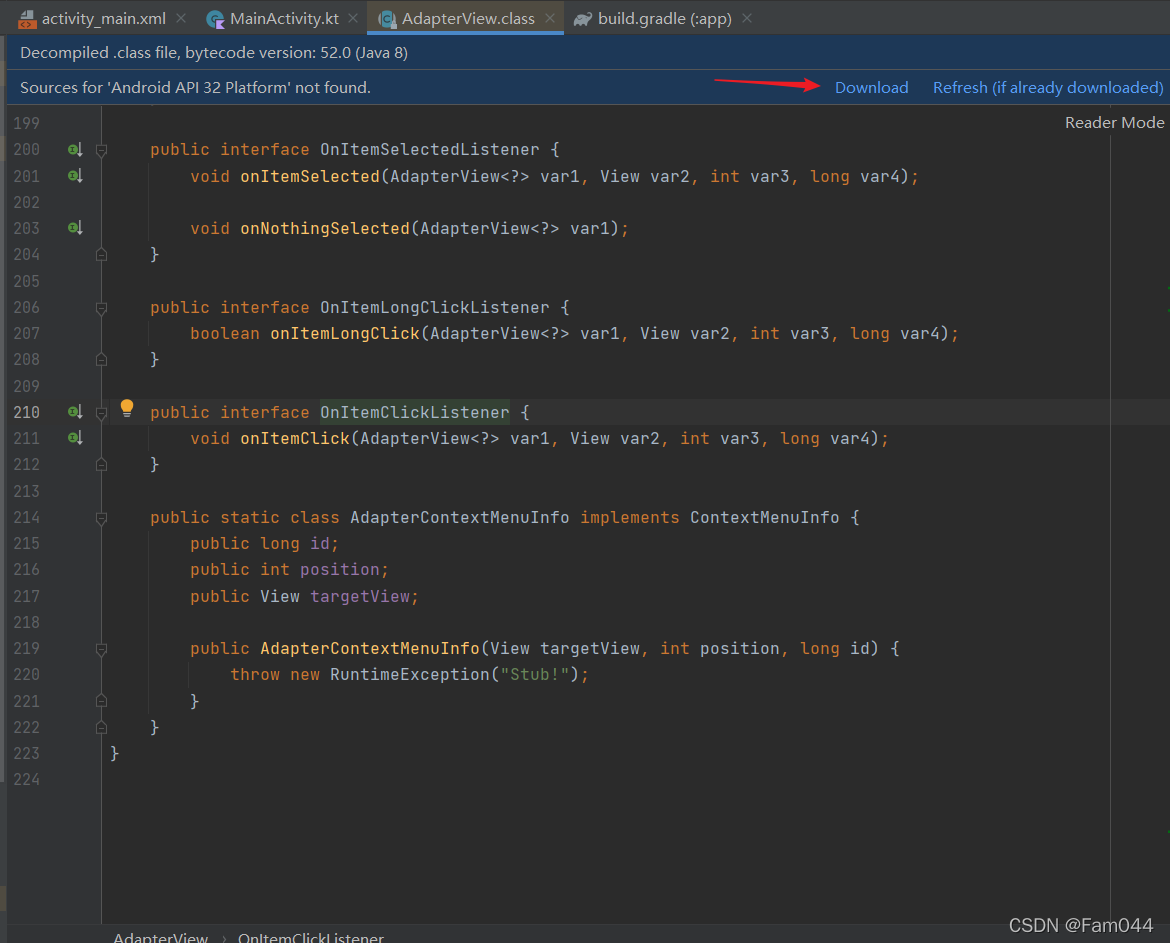Collapse fold end marker at line 208

101,360
